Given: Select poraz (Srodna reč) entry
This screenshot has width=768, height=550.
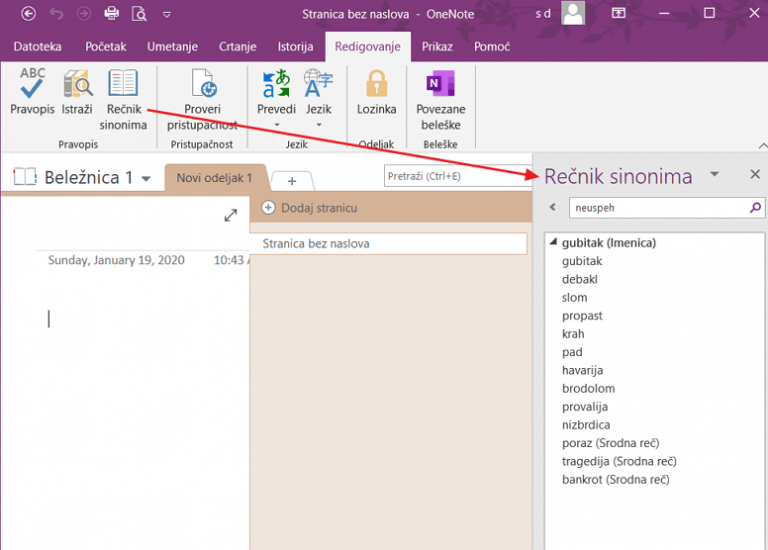Looking at the screenshot, I should coord(610,443).
